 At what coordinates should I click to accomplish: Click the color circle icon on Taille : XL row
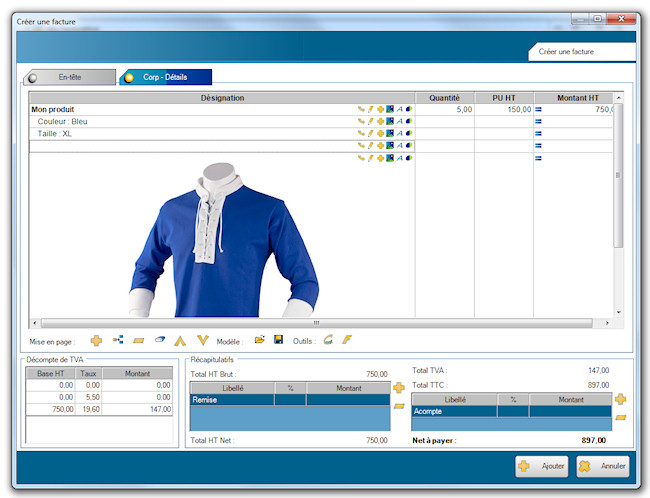click(409, 133)
